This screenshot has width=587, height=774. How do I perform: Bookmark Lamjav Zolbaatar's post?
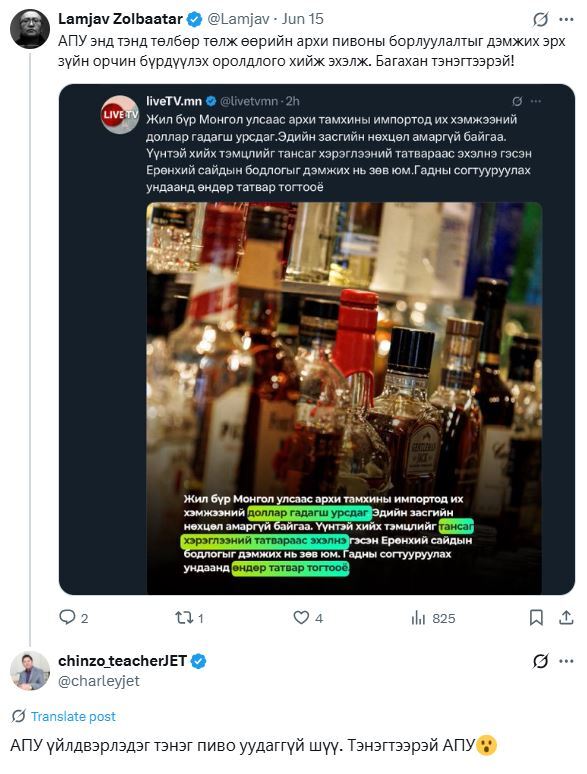536,618
